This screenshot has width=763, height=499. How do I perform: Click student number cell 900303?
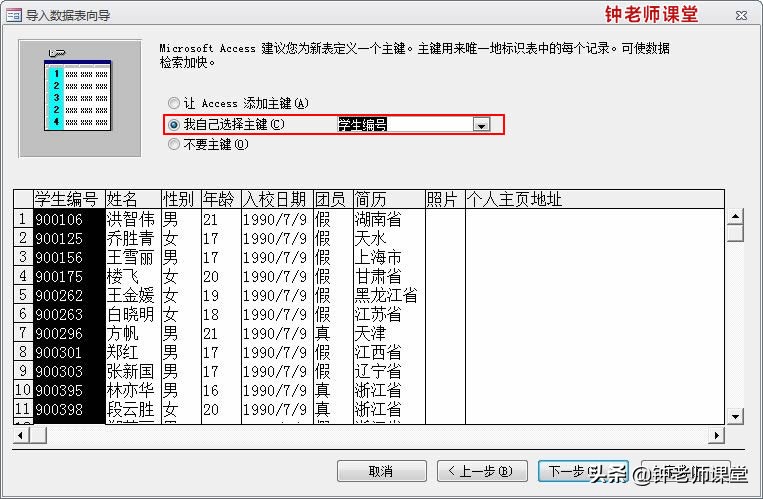click(x=69, y=371)
